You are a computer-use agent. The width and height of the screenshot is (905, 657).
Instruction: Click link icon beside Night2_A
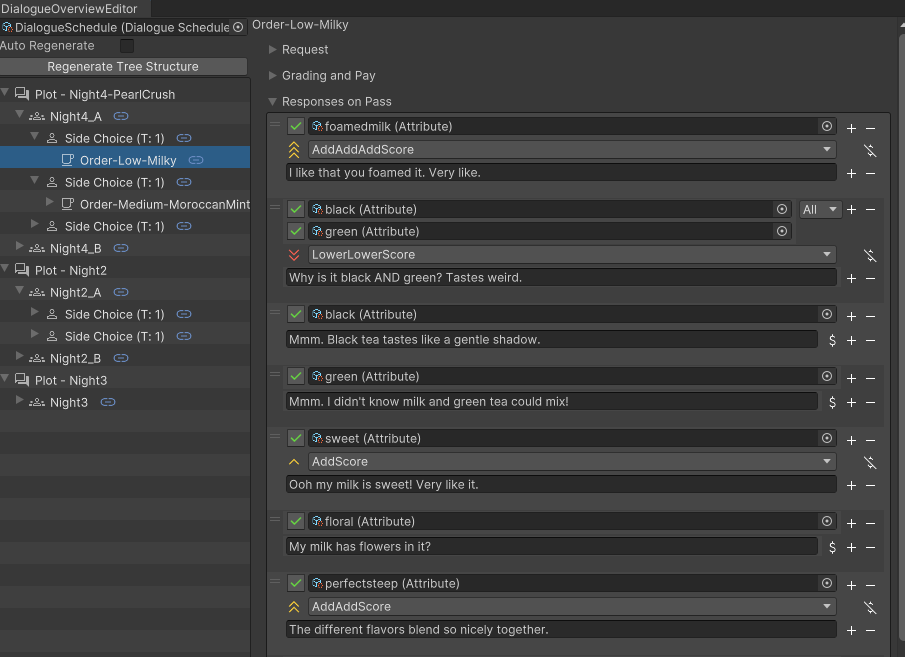[121, 292]
